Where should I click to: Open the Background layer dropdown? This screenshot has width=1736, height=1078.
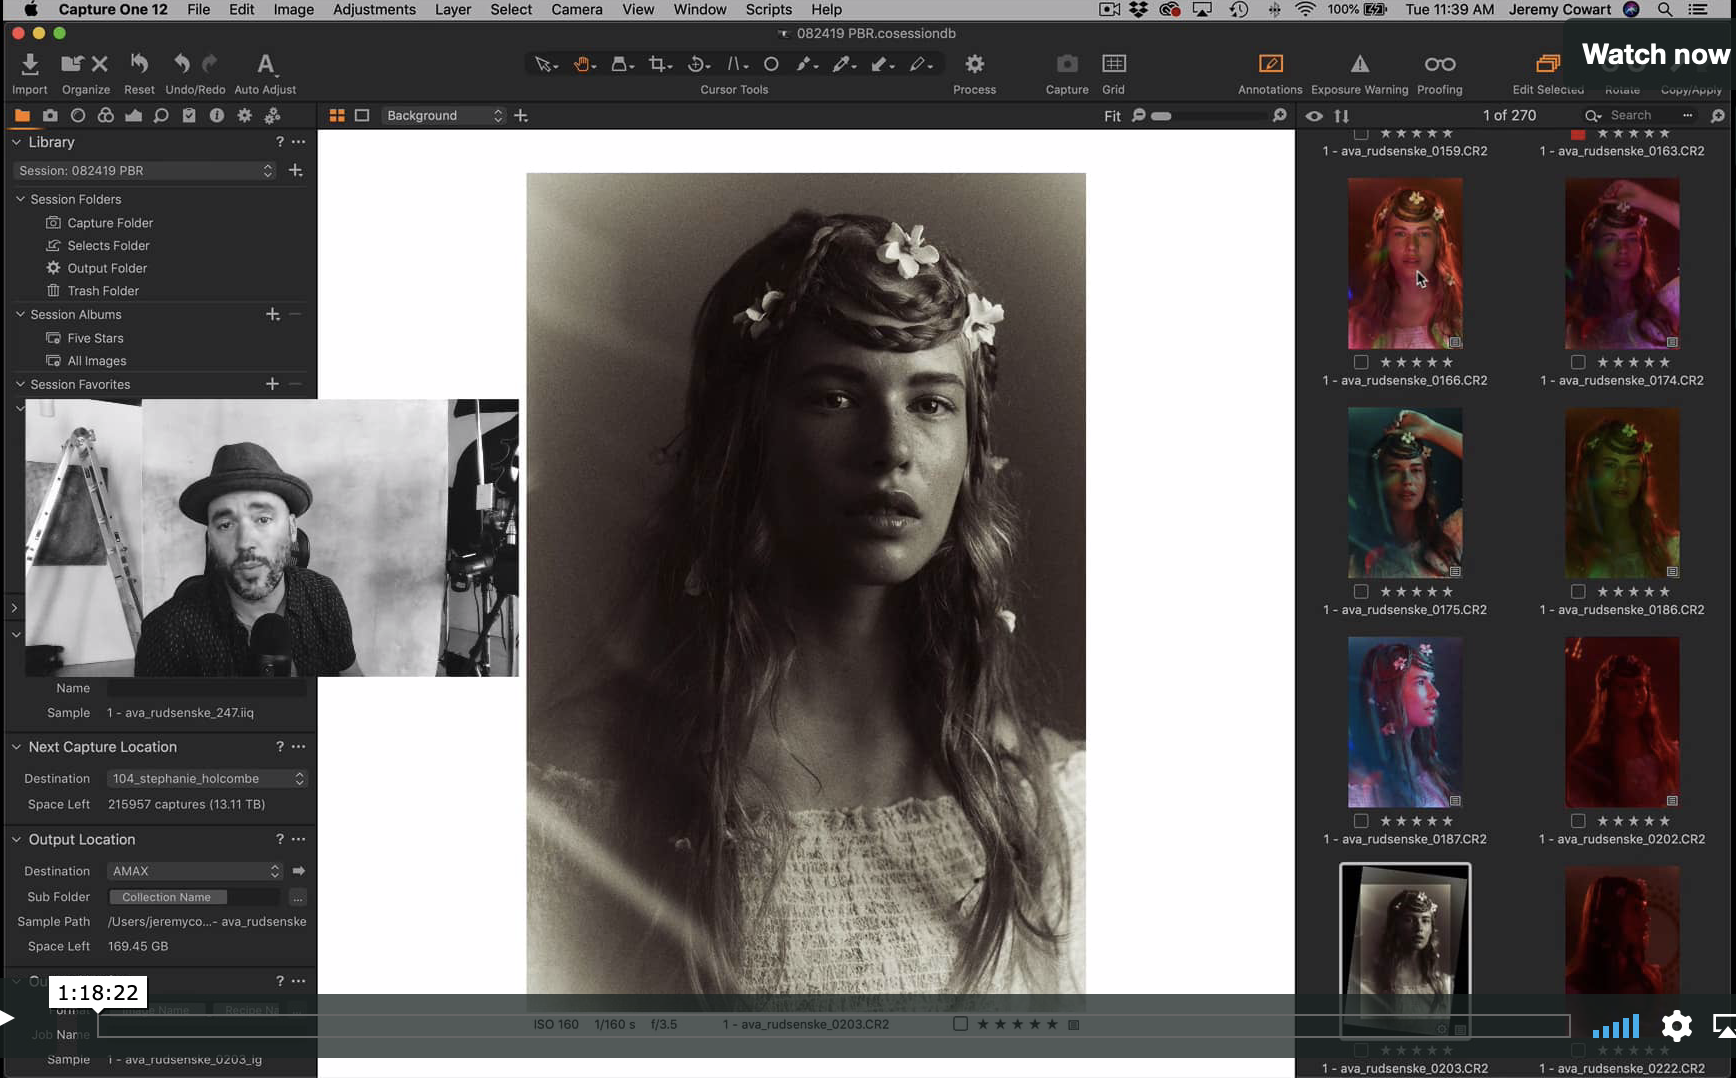pyautogui.click(x=443, y=116)
